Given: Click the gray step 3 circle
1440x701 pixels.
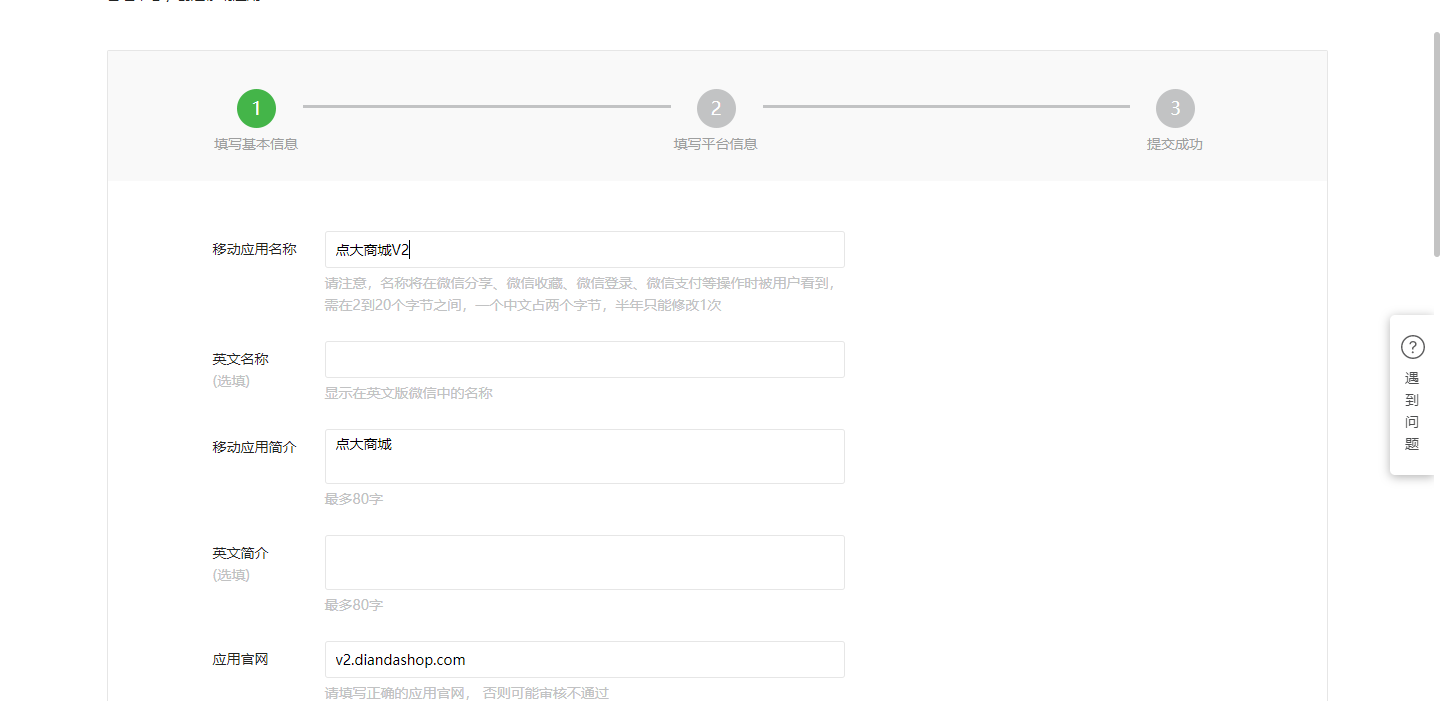Looking at the screenshot, I should pyautogui.click(x=1175, y=108).
